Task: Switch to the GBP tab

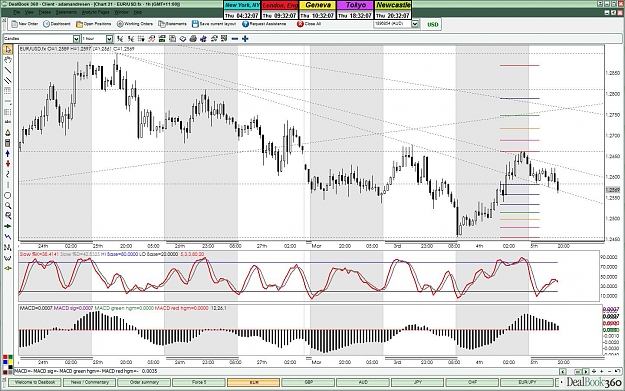Action: click(308, 382)
